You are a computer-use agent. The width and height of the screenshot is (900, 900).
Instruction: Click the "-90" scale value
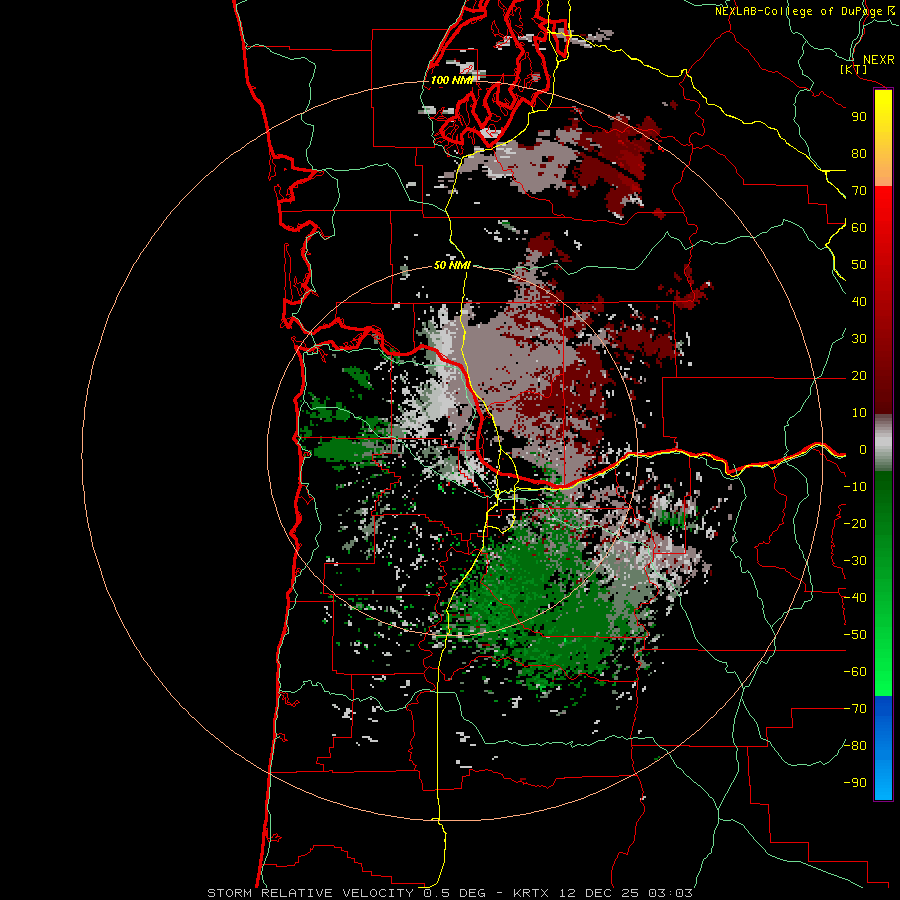(x=855, y=783)
